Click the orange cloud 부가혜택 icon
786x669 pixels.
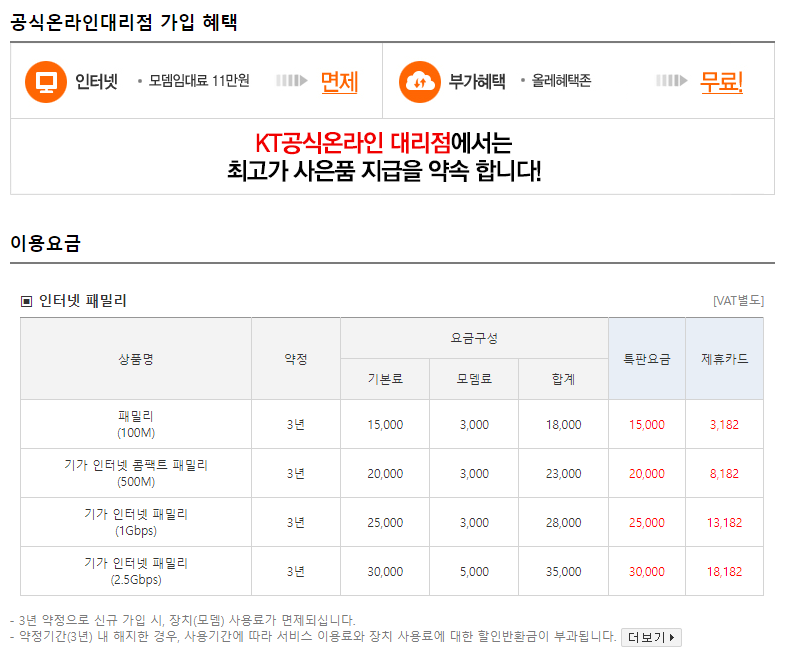[420, 82]
